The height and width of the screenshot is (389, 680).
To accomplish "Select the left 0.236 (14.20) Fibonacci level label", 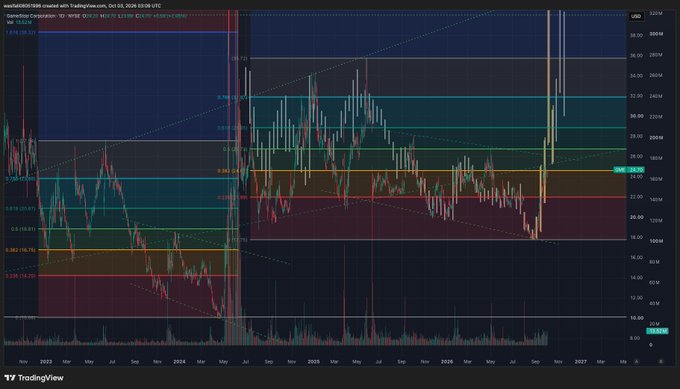I will click(x=20, y=276).
